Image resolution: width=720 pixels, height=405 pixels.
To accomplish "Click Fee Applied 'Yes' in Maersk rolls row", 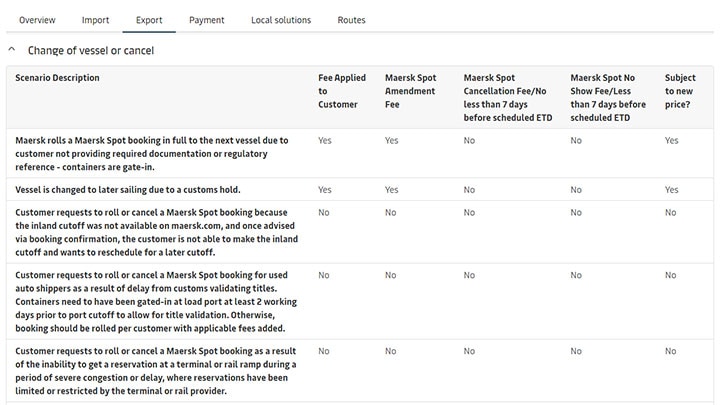I will 325,141.
